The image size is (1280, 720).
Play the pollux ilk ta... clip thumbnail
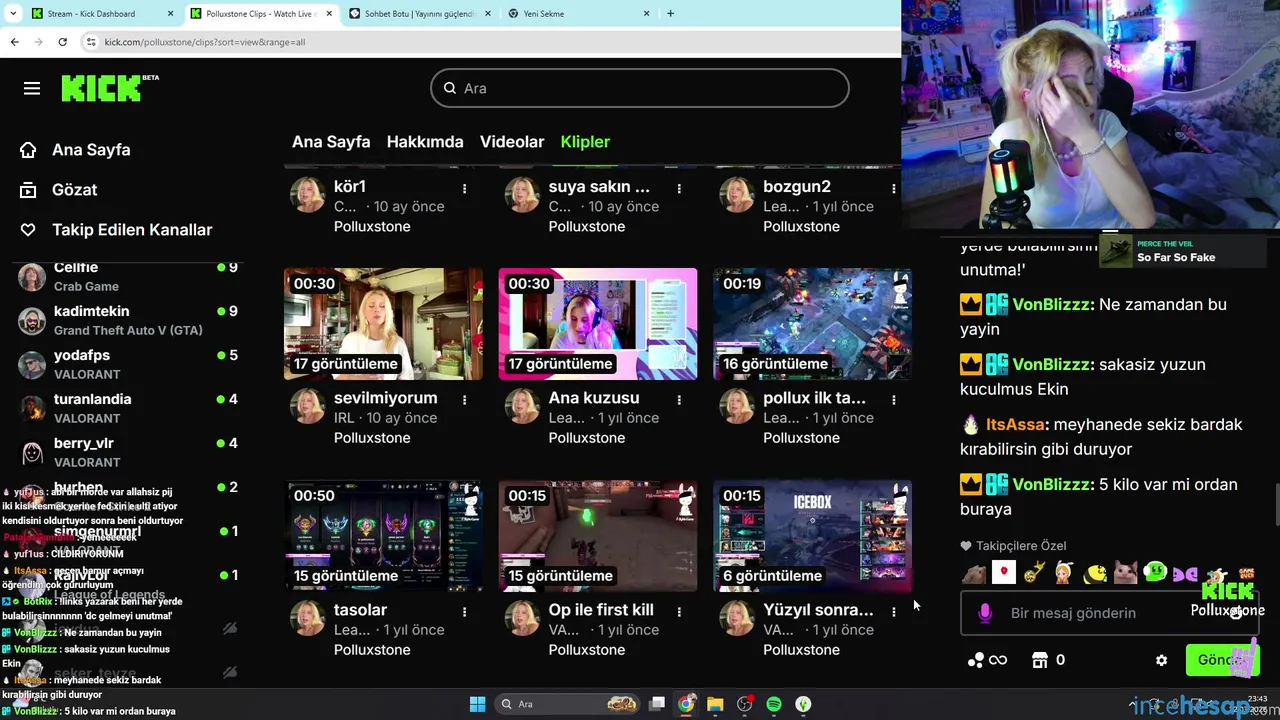[812, 324]
